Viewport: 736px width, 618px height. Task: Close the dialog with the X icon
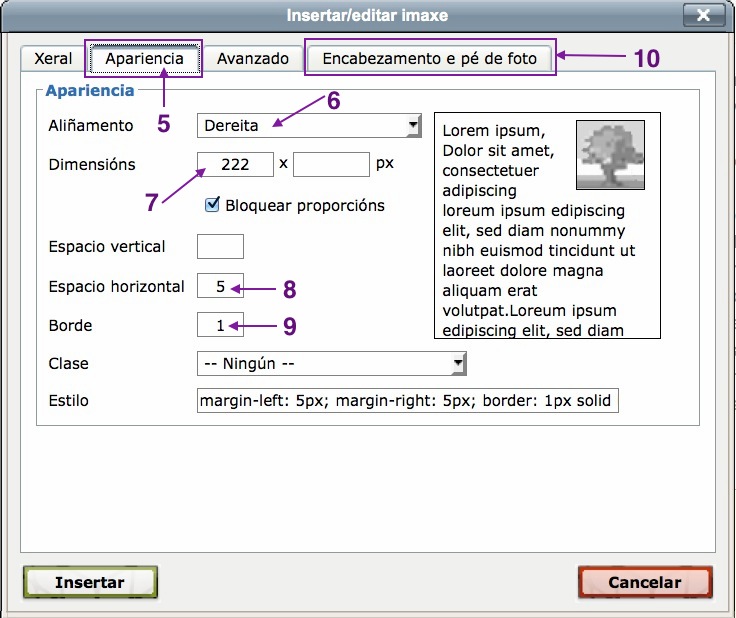point(704,15)
